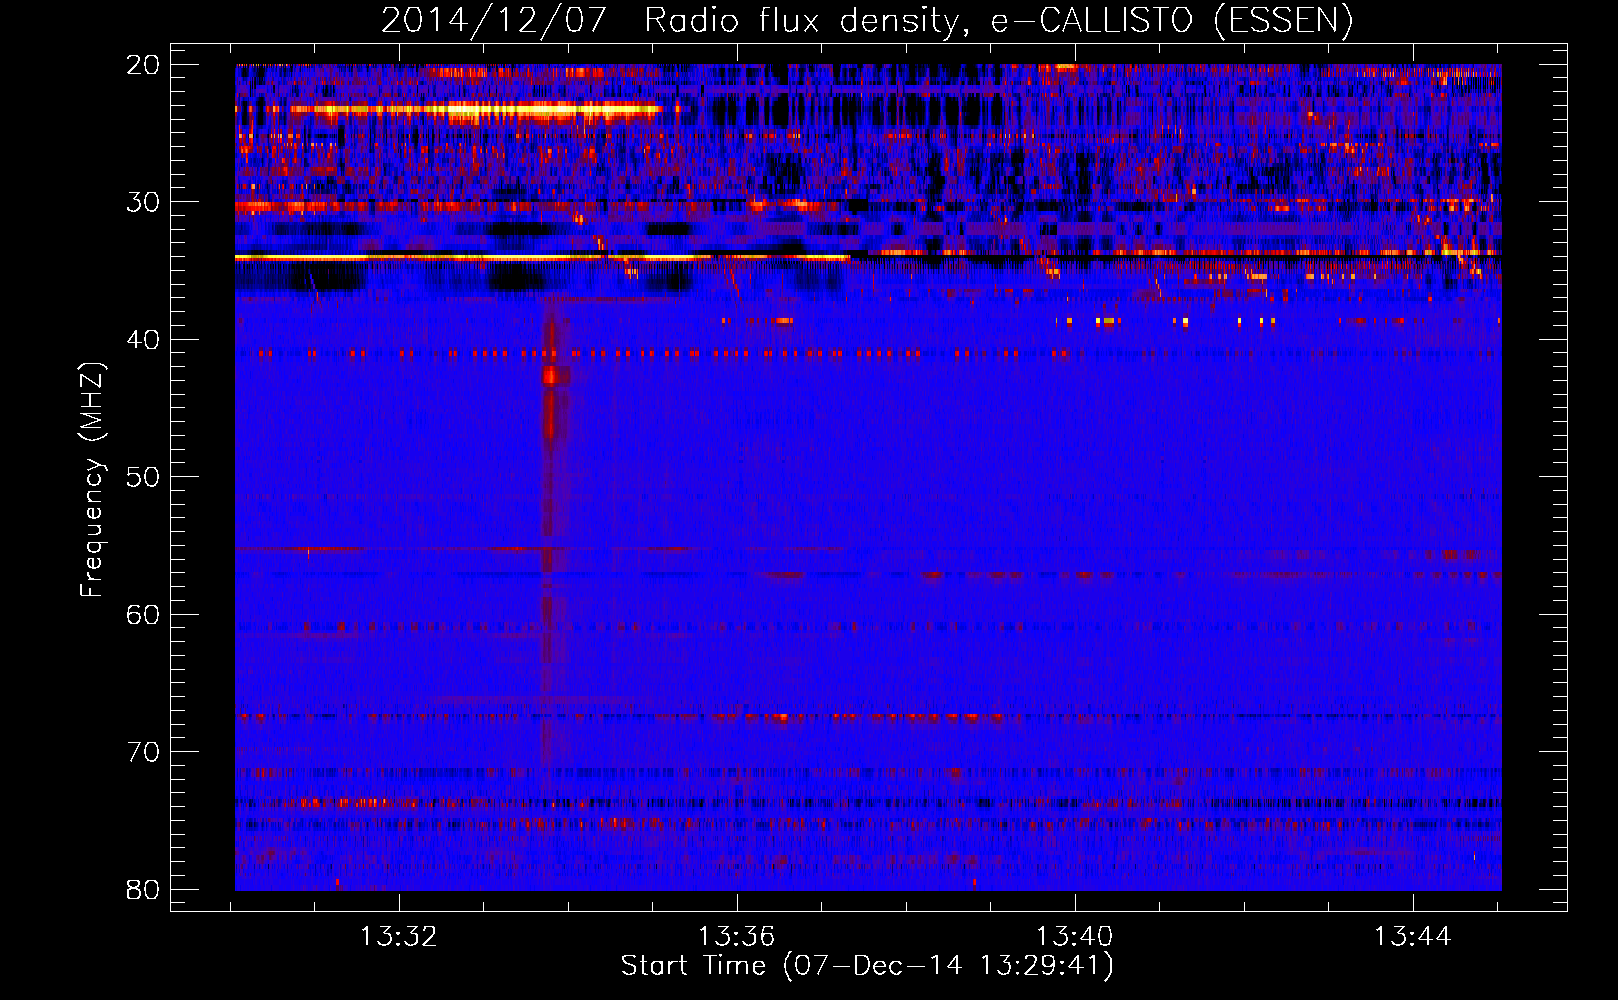This screenshot has height=1000, width=1618.
Task: Click the 13:32 time tick label
Action: coord(399,936)
